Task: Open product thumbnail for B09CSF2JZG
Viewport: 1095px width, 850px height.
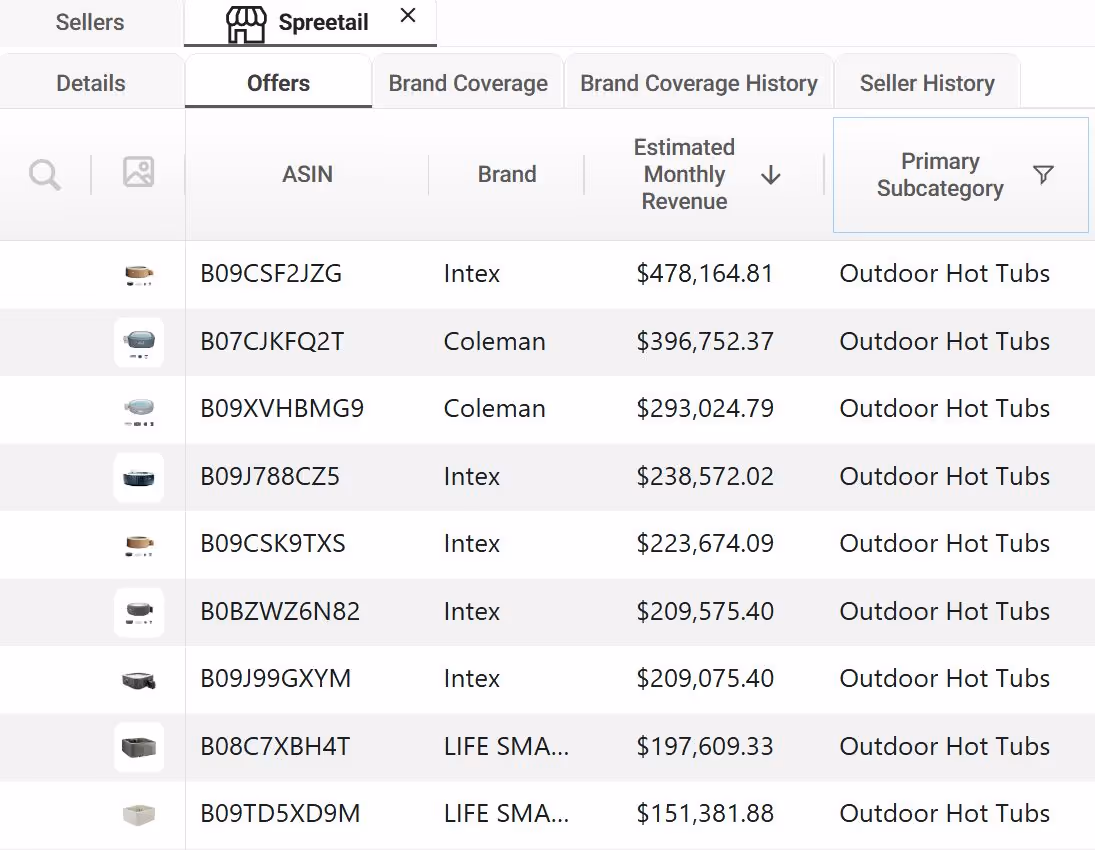Action: click(139, 274)
